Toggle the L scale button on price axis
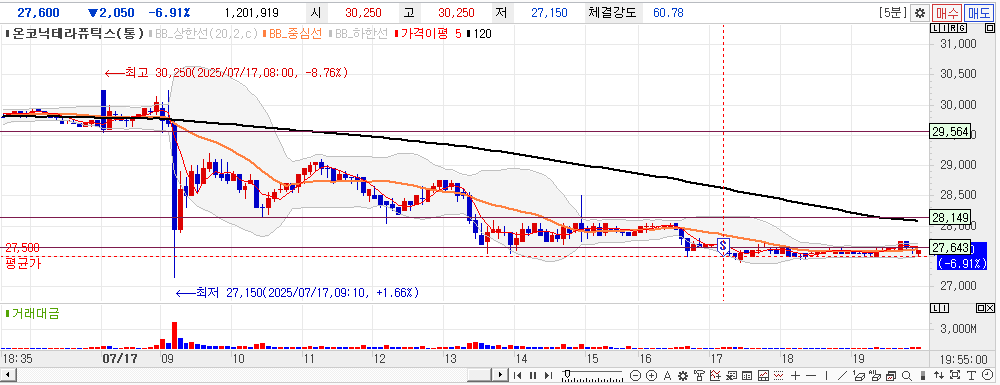This screenshot has width=1000, height=385. [936, 29]
